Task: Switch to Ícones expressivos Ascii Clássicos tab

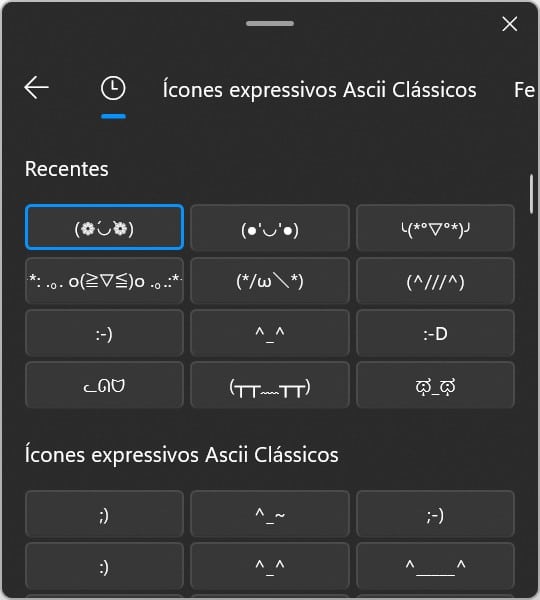Action: (320, 90)
